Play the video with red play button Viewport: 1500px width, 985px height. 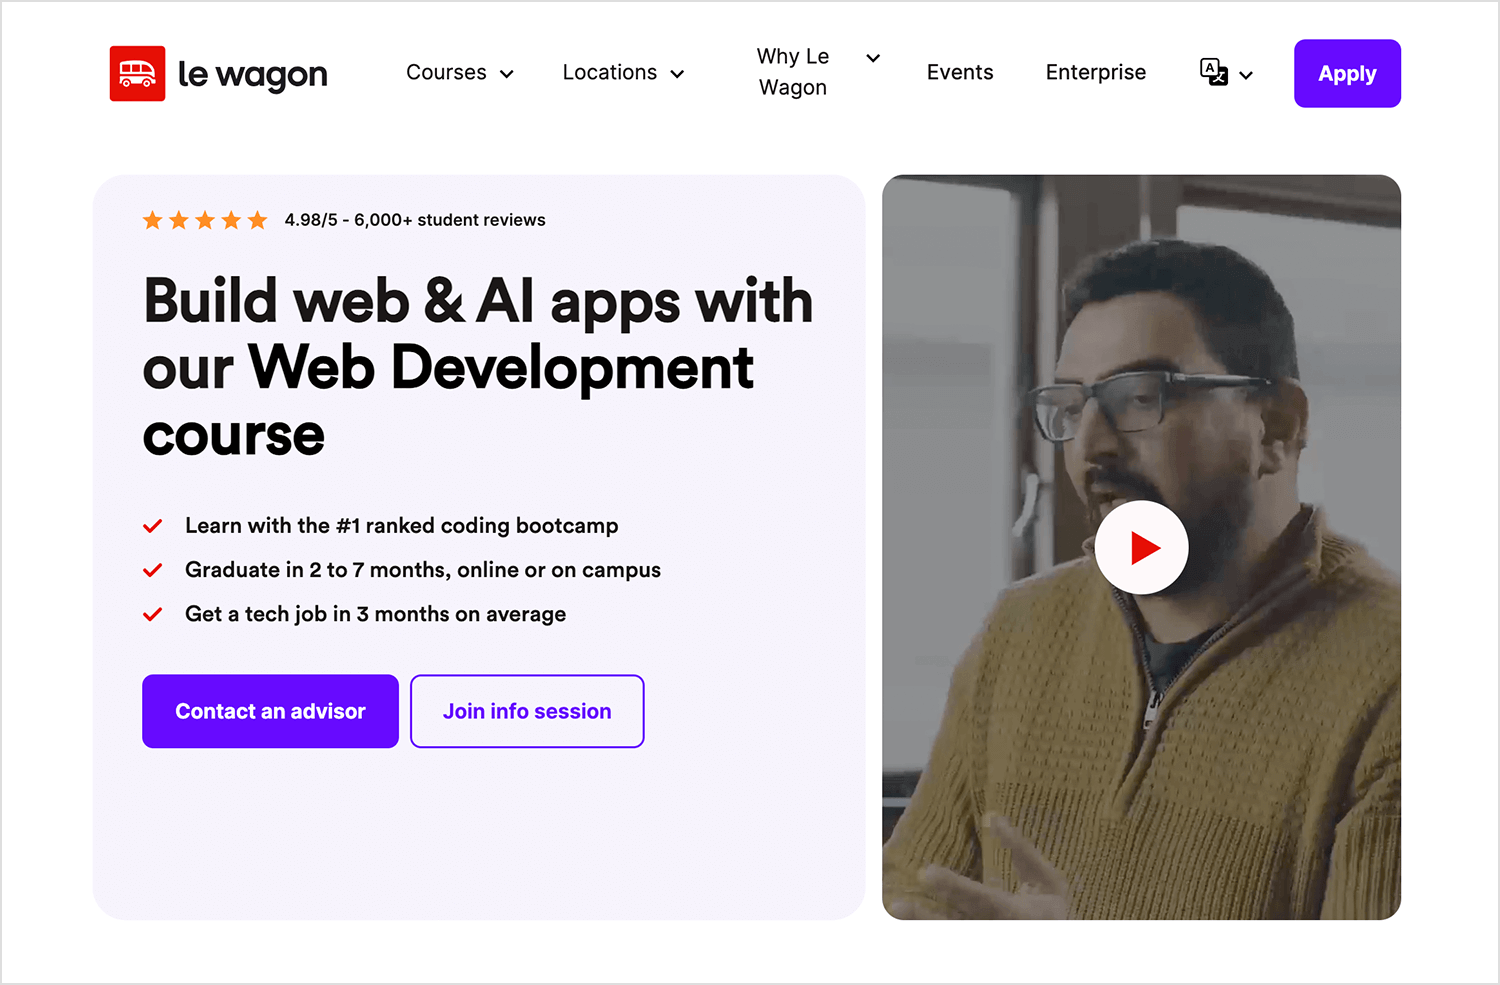click(x=1141, y=547)
